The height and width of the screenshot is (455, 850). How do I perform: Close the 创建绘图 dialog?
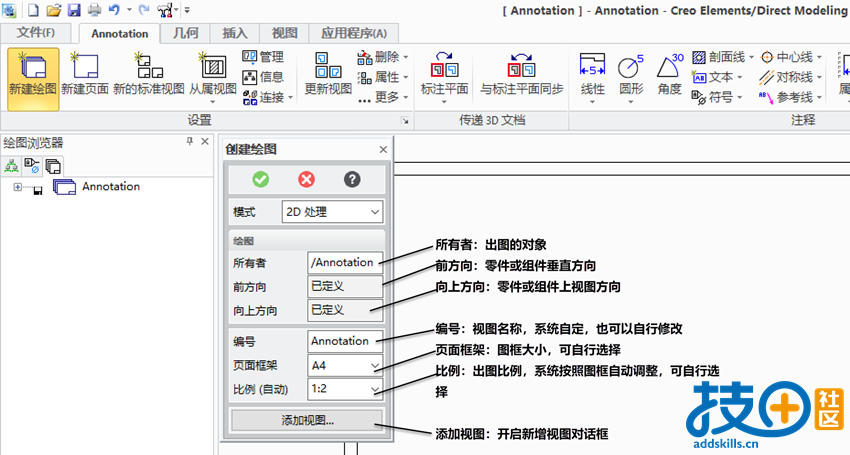coord(383,150)
